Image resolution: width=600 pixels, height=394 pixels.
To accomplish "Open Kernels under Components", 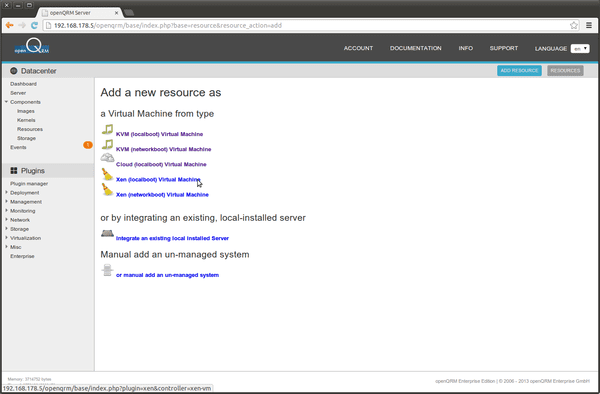I will pyautogui.click(x=26, y=120).
